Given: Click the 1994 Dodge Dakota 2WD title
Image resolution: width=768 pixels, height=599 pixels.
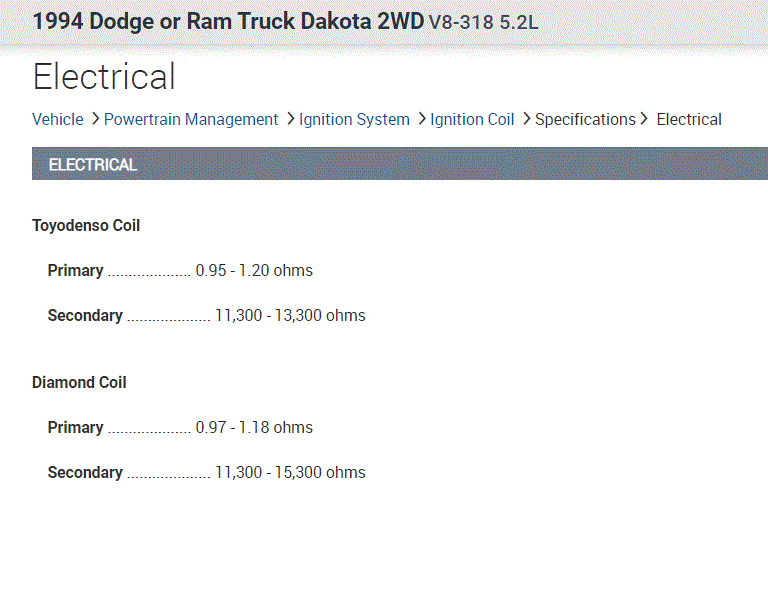Looking at the screenshot, I should [228, 21].
